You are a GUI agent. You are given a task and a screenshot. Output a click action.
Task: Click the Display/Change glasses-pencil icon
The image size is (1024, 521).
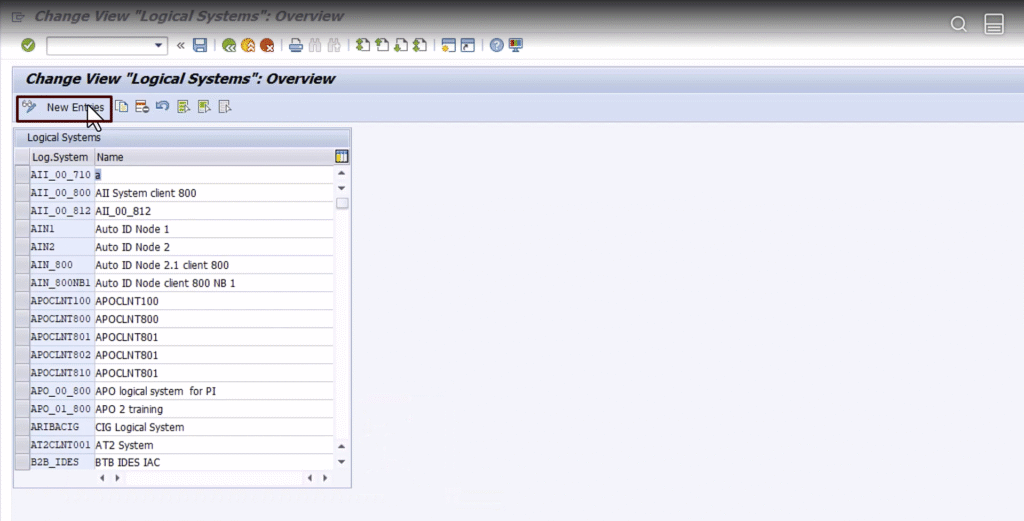[29, 106]
